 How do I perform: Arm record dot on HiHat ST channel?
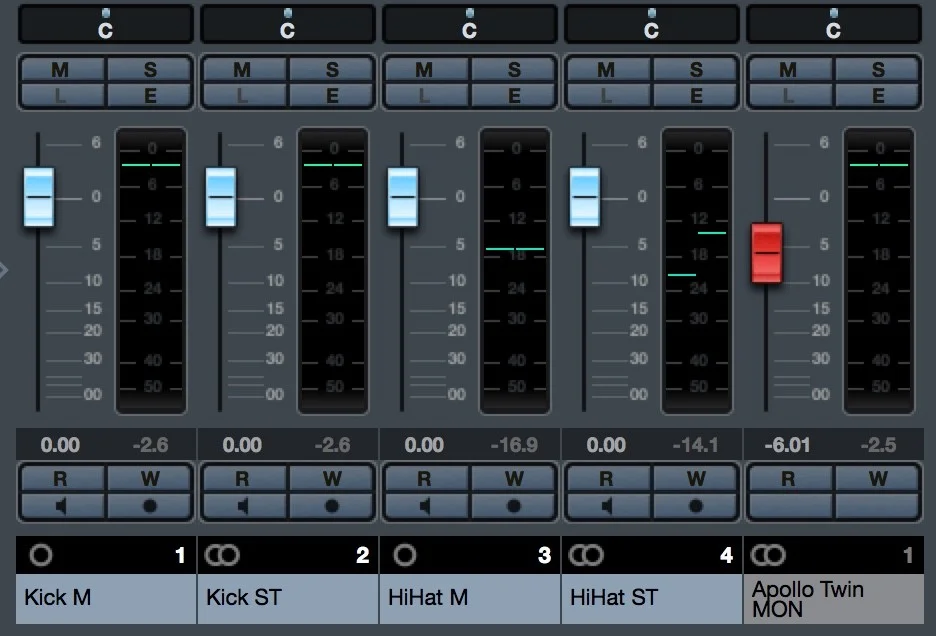click(696, 506)
